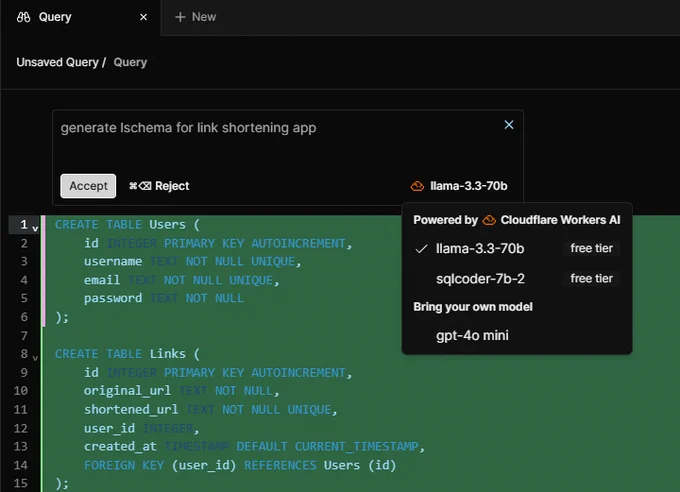Dismiss the AI prompt with X icon
The width and height of the screenshot is (680, 492).
tap(509, 125)
